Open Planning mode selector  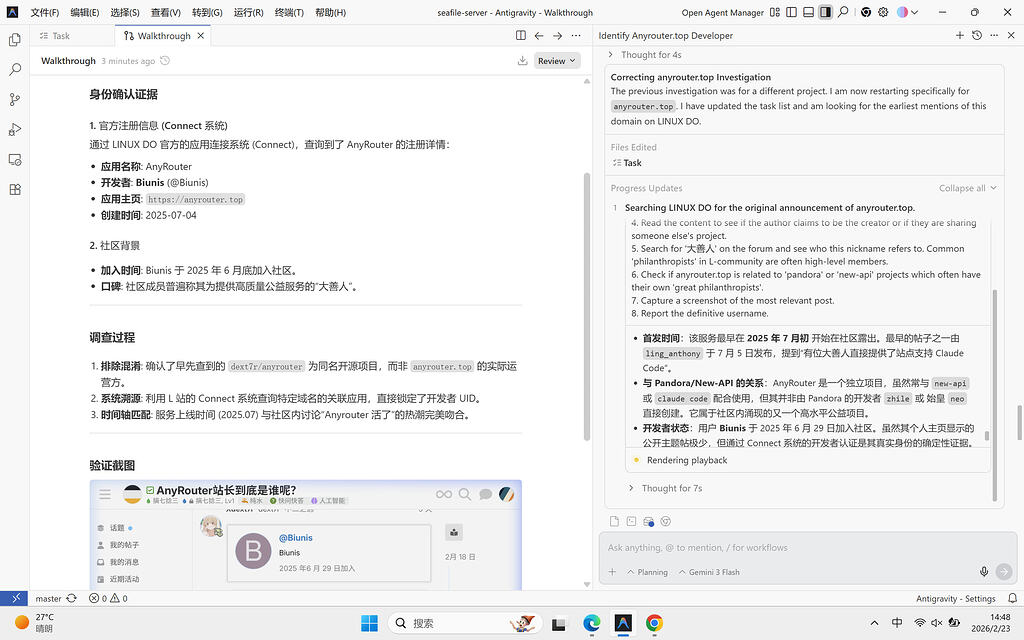647,572
